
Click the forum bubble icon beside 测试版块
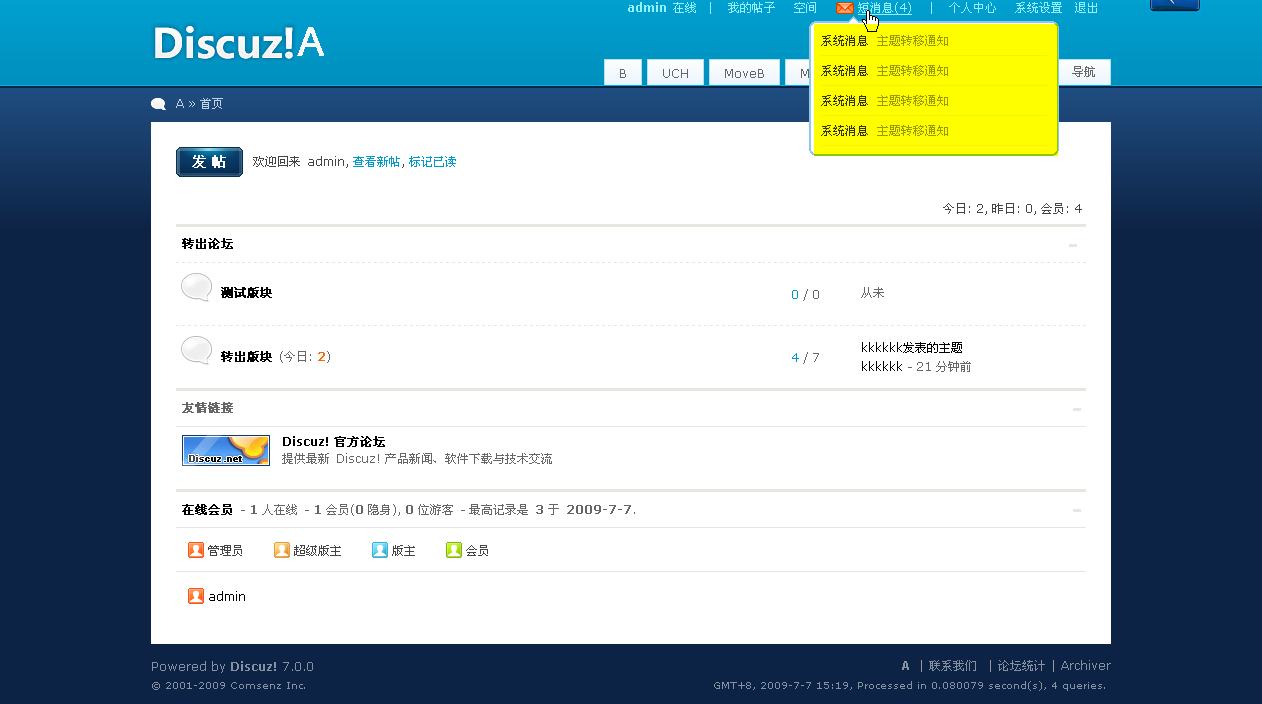[196, 288]
